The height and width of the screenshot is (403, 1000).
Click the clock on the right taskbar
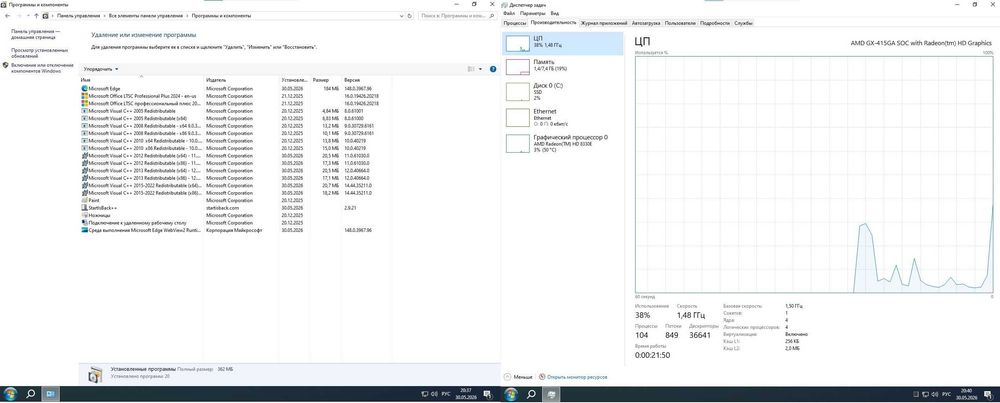coord(966,395)
